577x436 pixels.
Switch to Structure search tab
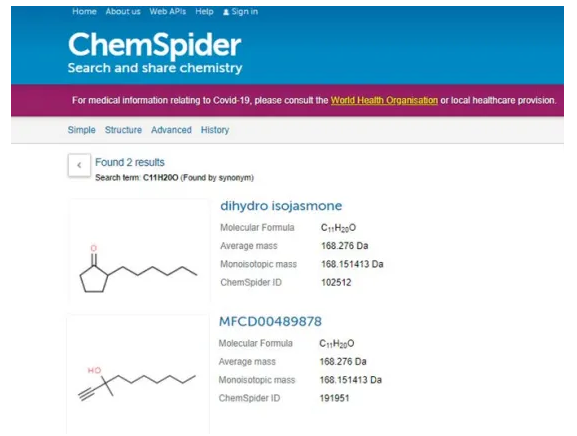point(123,130)
